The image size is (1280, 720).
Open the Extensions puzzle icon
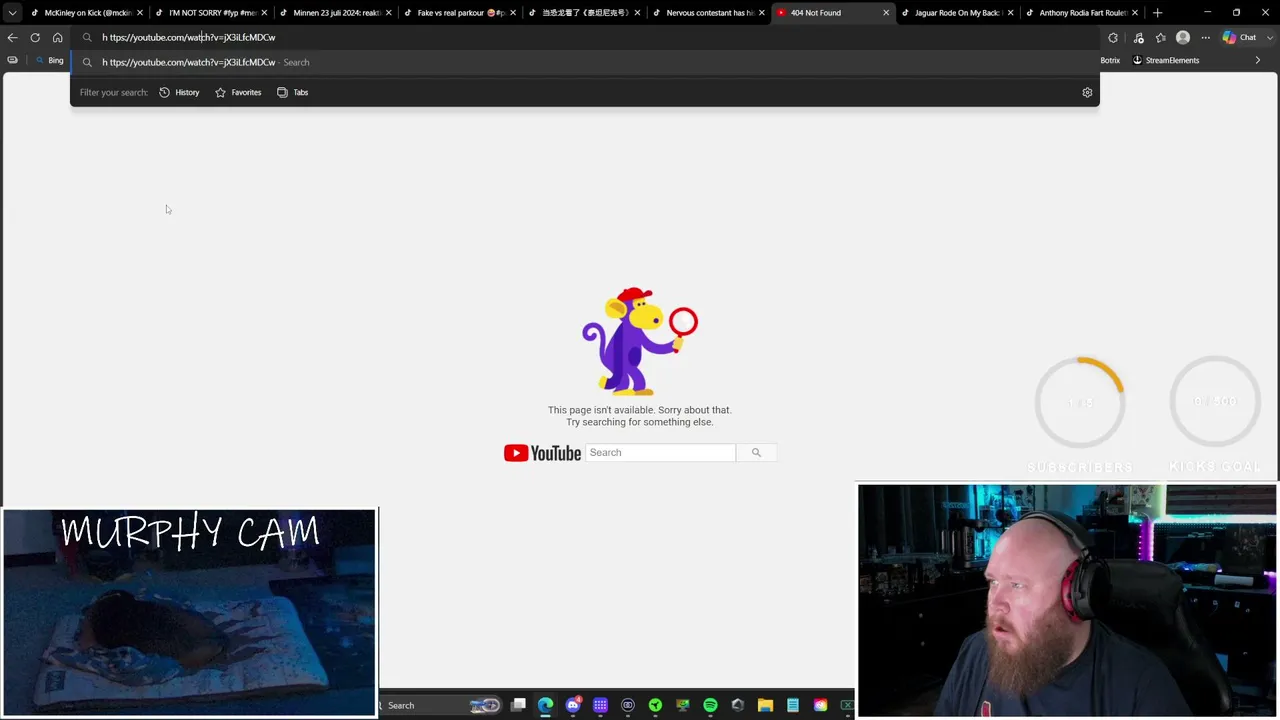click(1113, 38)
